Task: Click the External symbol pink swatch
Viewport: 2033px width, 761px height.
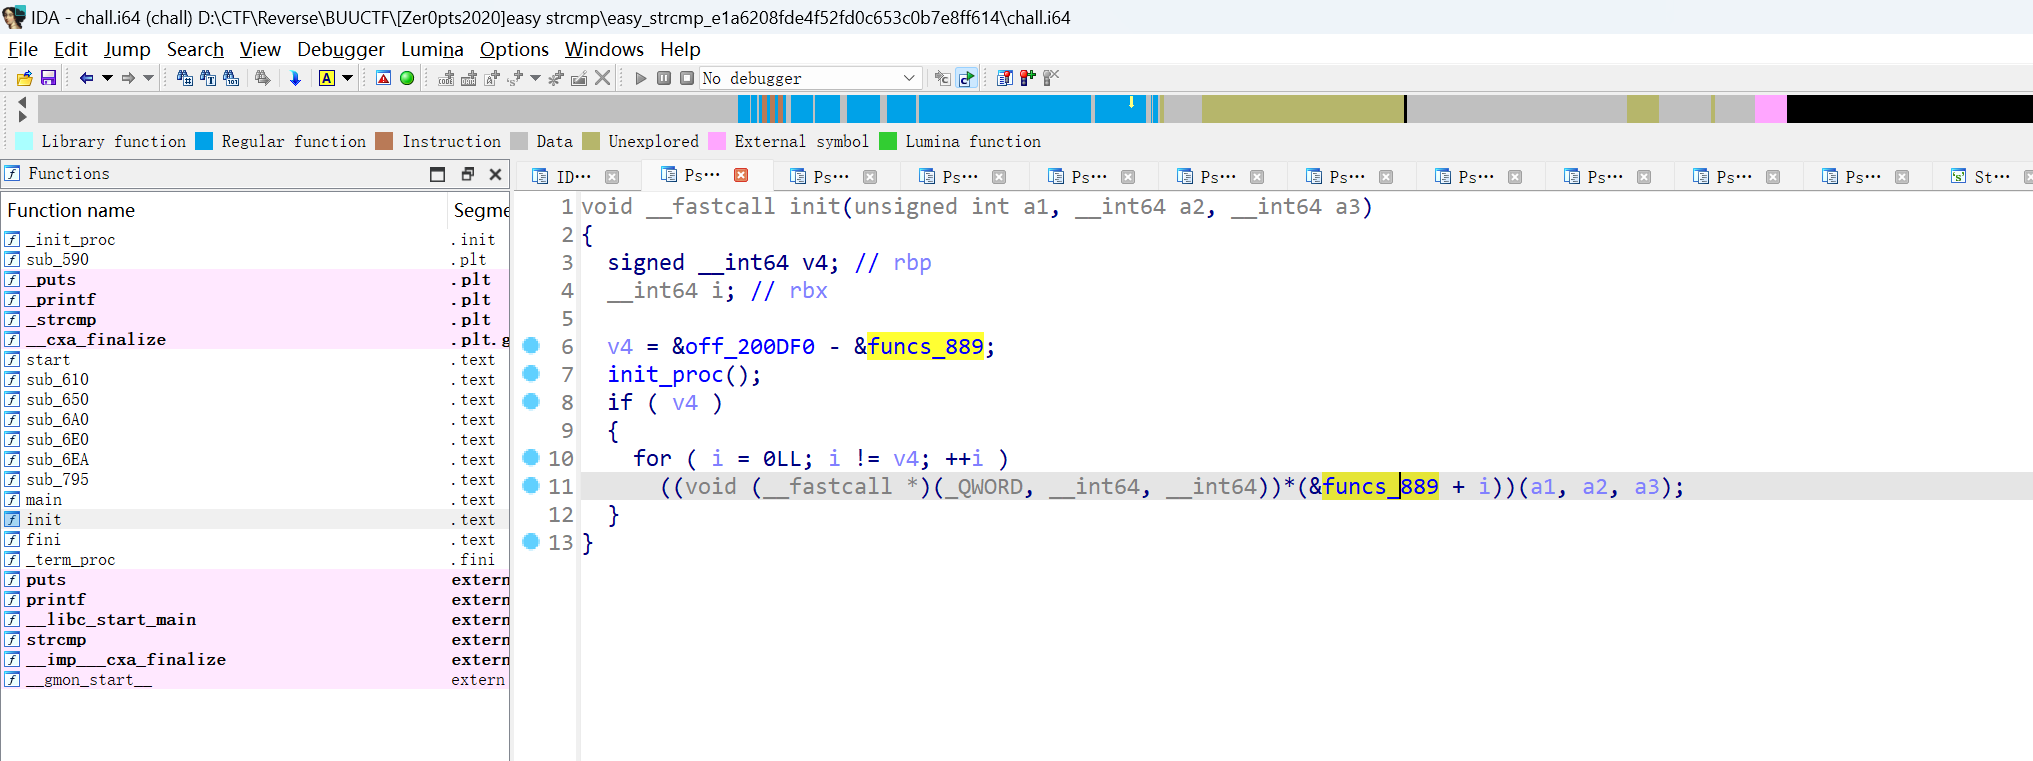Action: 717,141
